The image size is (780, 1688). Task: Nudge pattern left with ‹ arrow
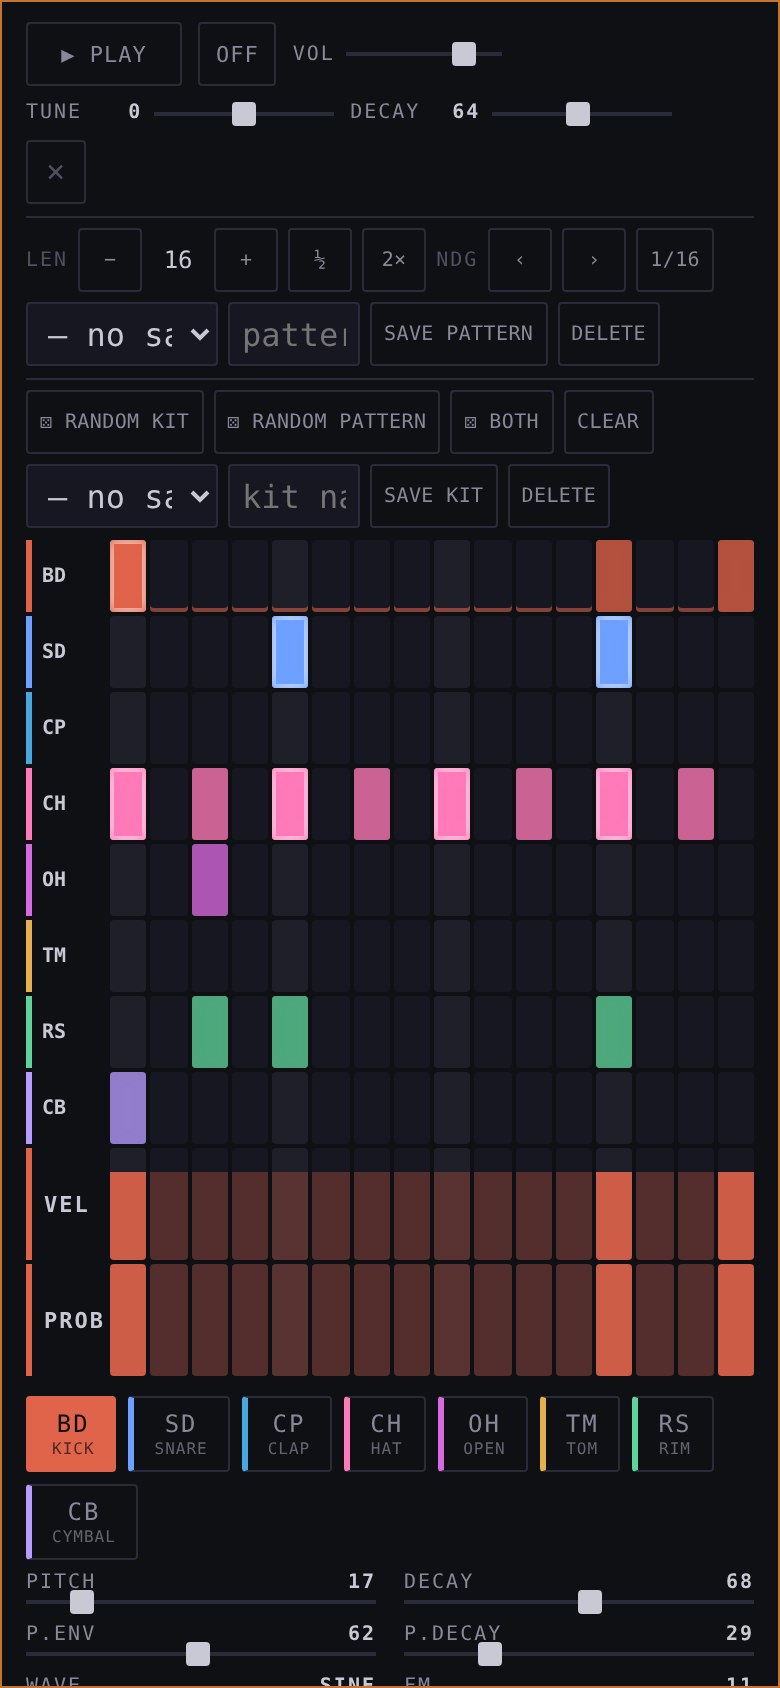click(520, 260)
